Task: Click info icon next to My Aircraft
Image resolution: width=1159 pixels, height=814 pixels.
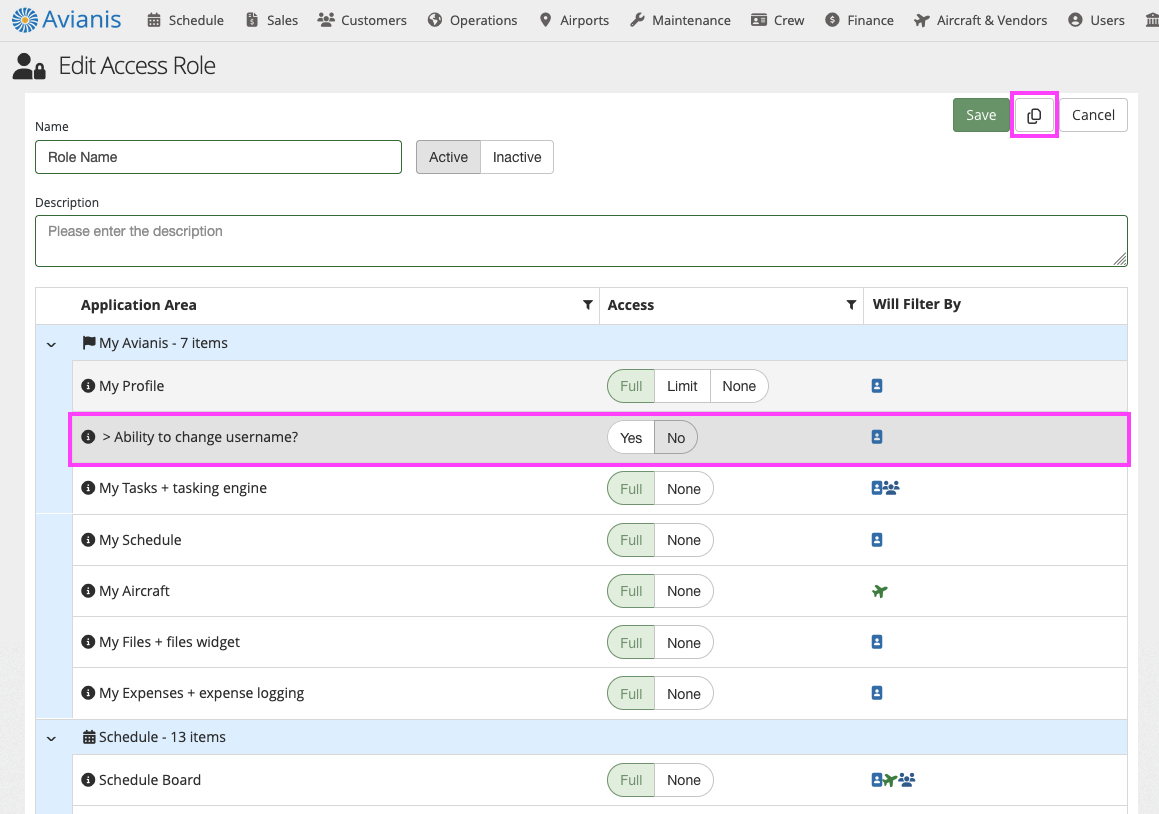Action: pos(88,591)
